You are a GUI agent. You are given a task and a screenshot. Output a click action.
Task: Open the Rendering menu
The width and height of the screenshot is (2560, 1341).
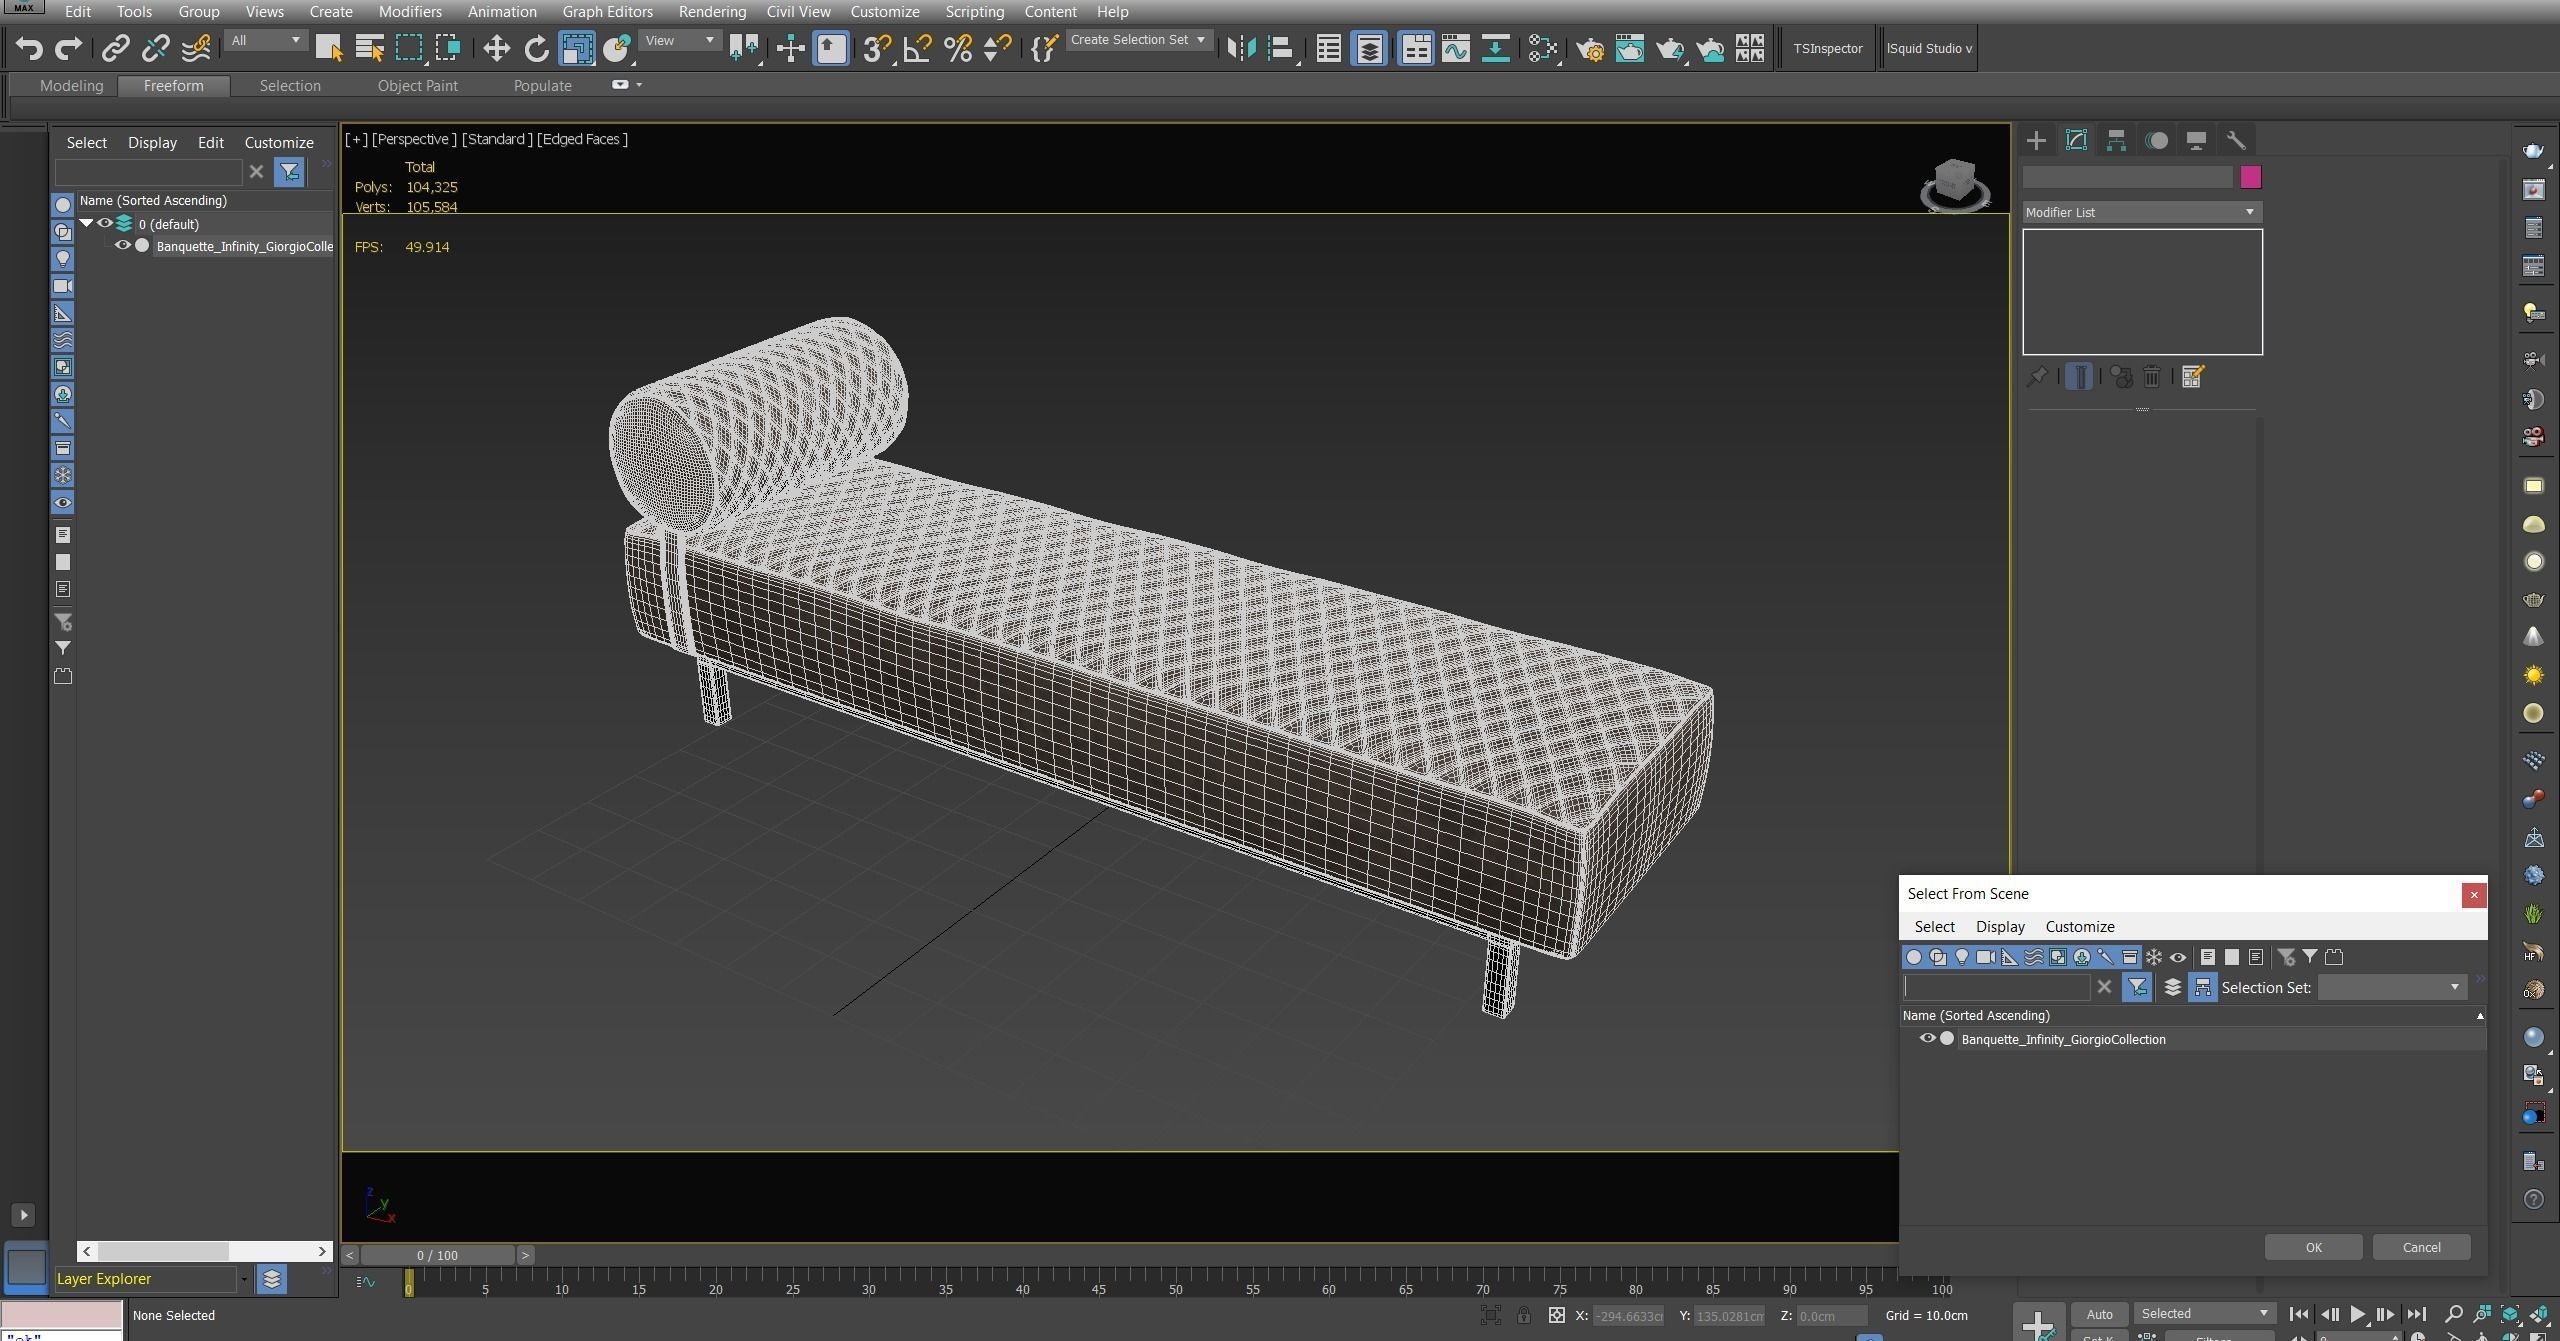(x=711, y=12)
